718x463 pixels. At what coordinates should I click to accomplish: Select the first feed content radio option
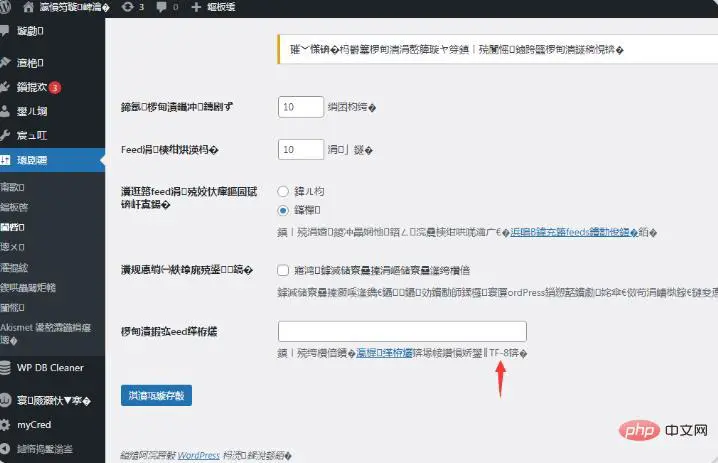(x=283, y=191)
